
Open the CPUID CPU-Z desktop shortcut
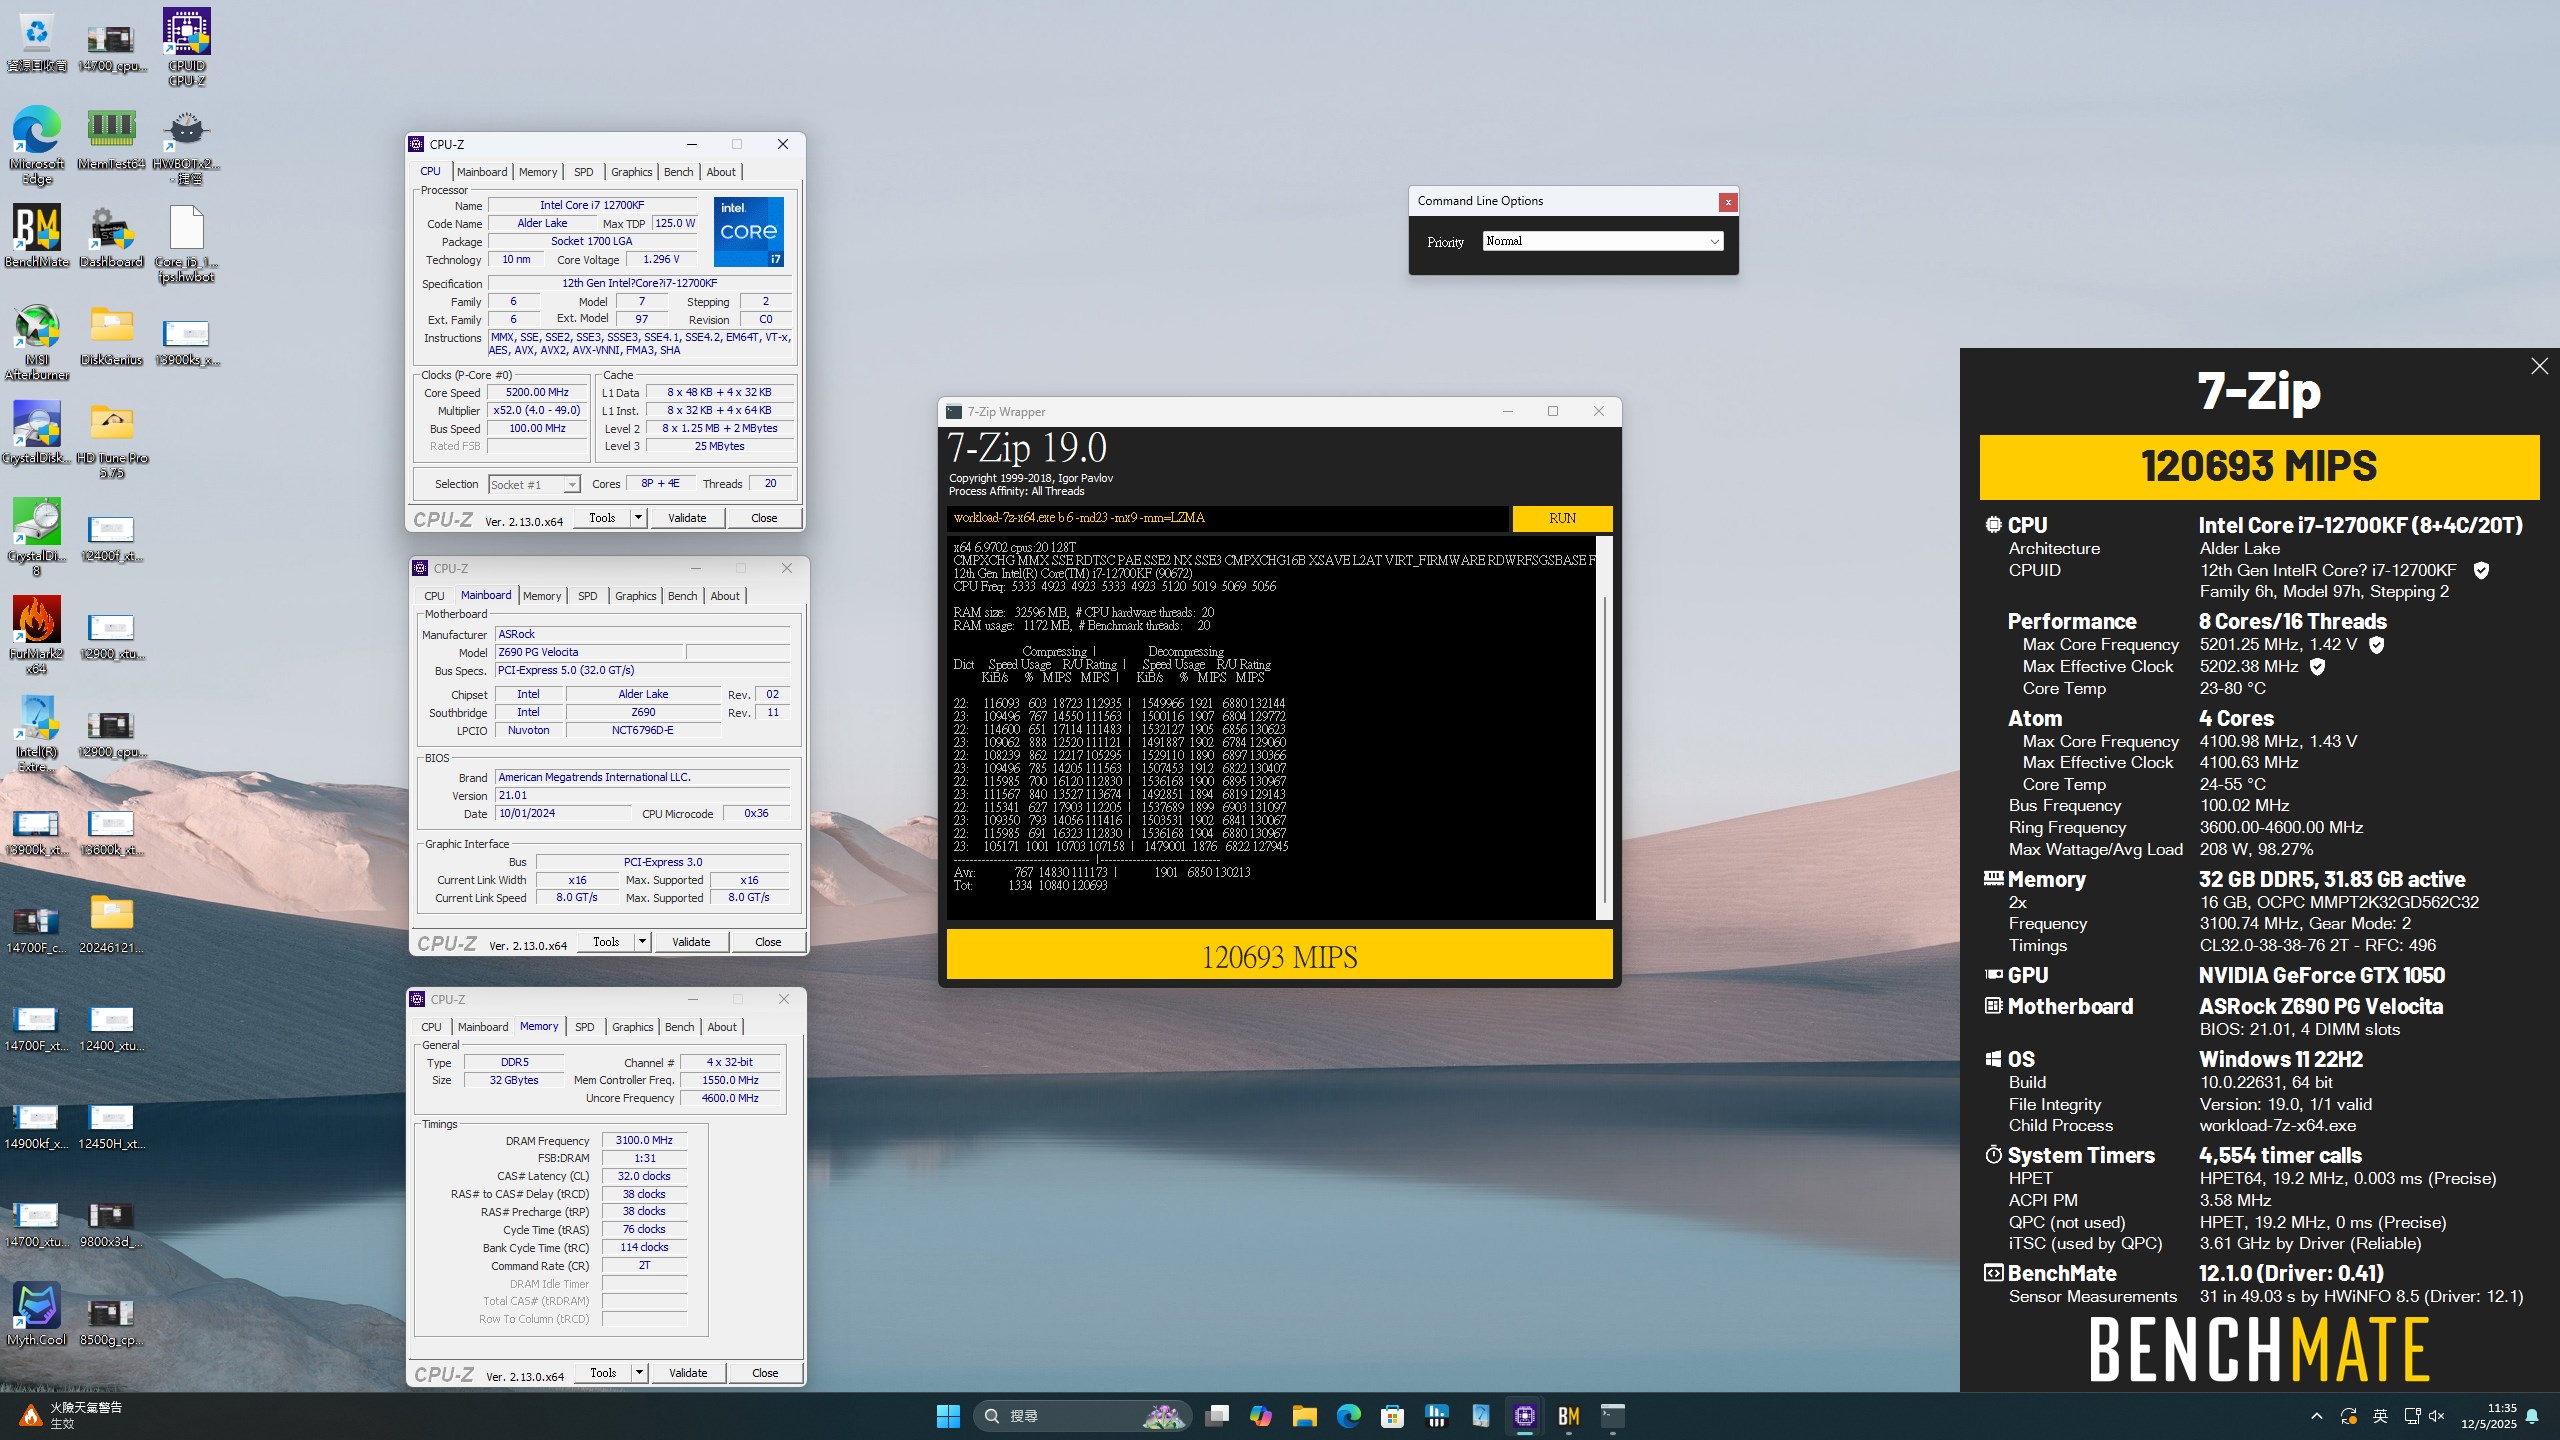coord(187,46)
